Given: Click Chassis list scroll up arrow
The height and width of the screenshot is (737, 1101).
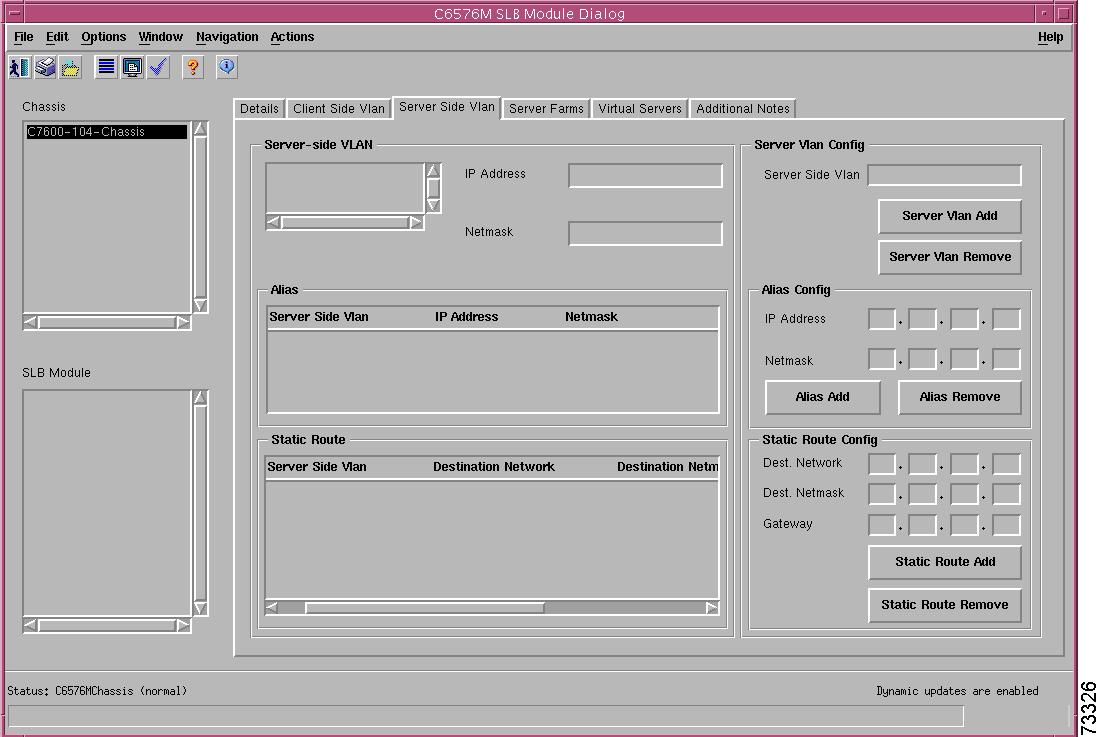Looking at the screenshot, I should click(x=200, y=129).
